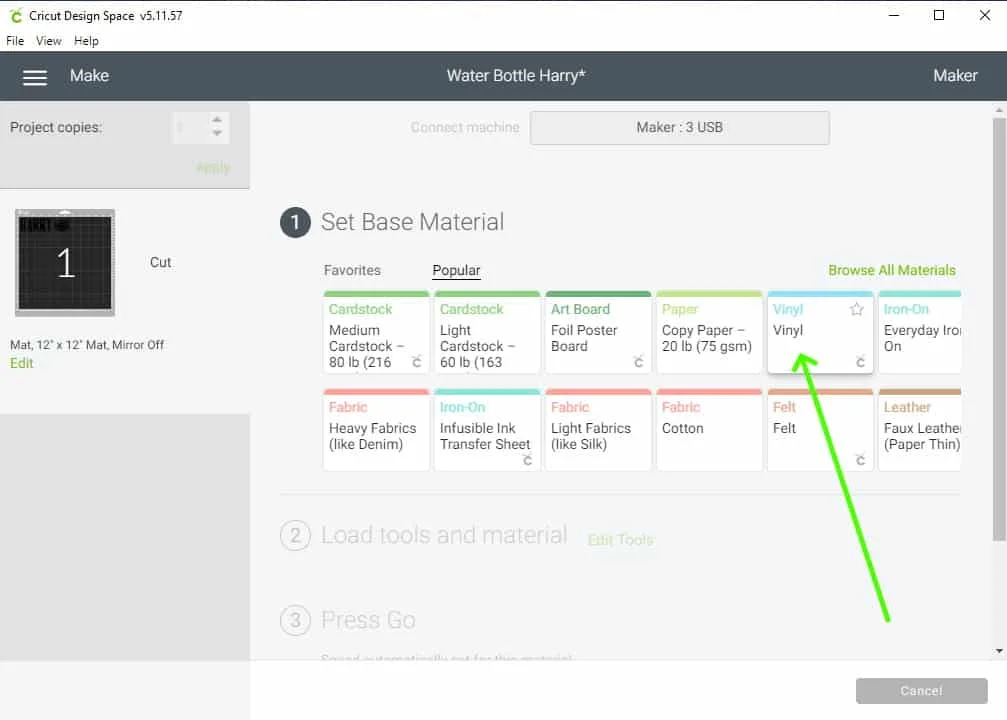Click Cricut icon on Foil Poster Board card
The width and height of the screenshot is (1007, 720).
coord(638,362)
